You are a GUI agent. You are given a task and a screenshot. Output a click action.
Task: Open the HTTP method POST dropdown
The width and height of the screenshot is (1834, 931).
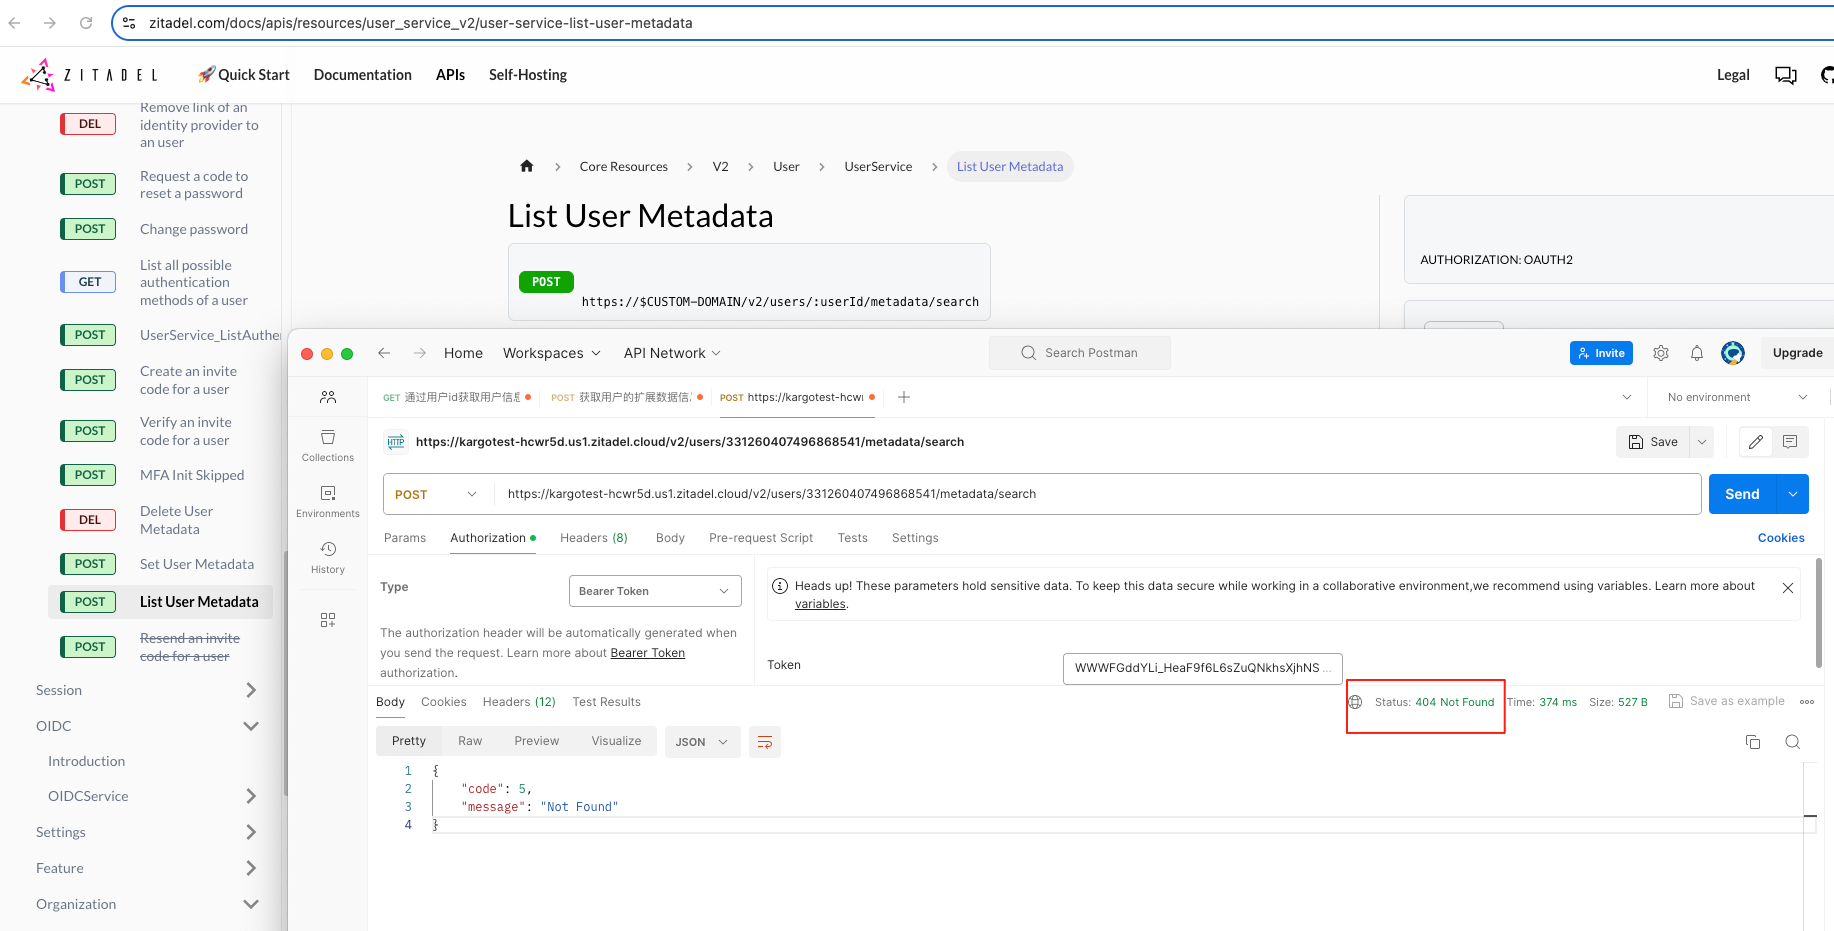click(438, 494)
